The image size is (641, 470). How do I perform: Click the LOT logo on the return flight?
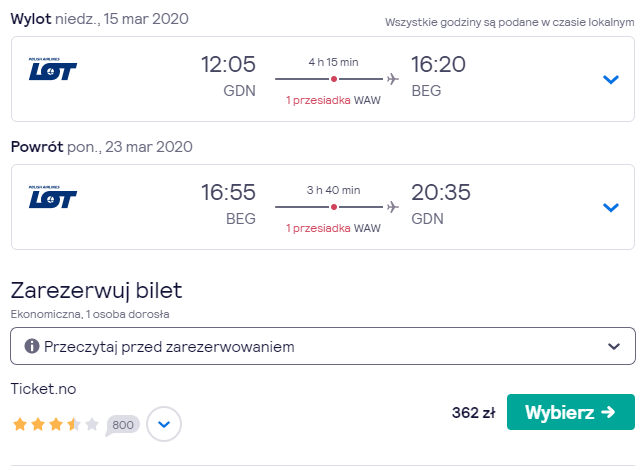point(52,197)
